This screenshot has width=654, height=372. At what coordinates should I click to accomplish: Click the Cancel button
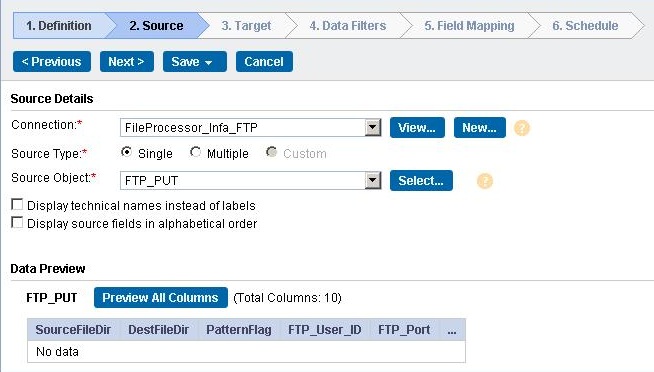pos(264,62)
